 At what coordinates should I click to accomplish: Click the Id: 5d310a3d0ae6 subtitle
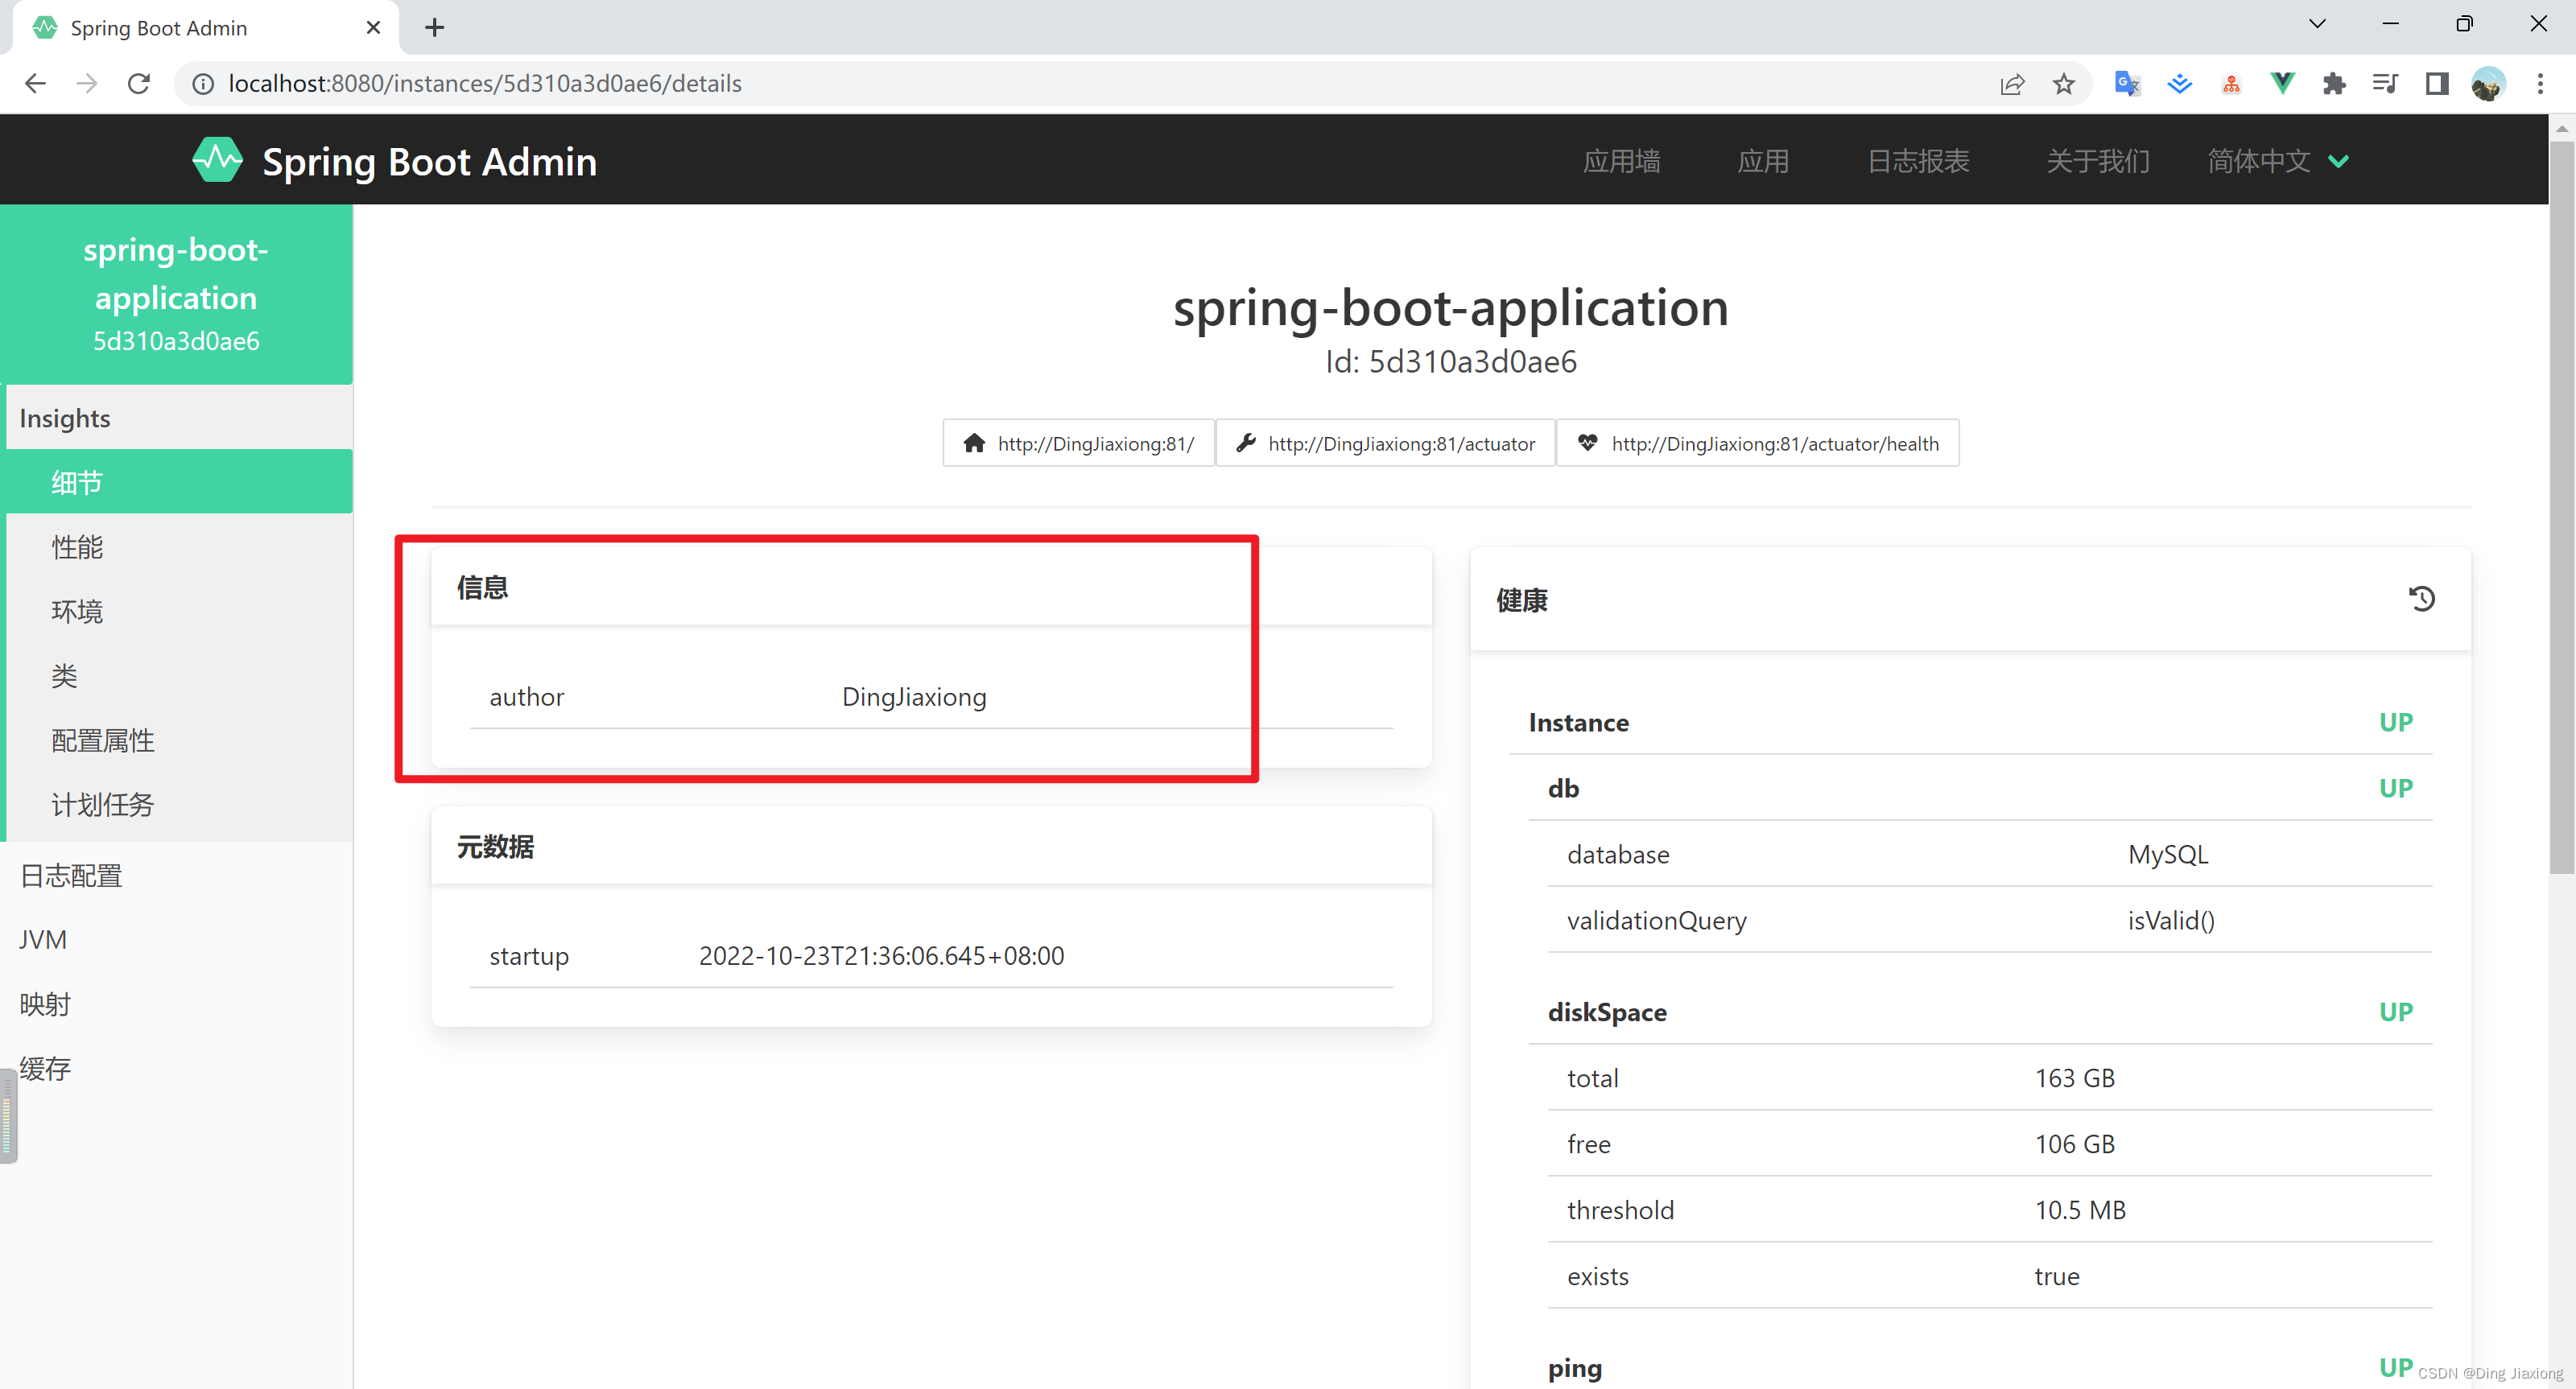1451,362
